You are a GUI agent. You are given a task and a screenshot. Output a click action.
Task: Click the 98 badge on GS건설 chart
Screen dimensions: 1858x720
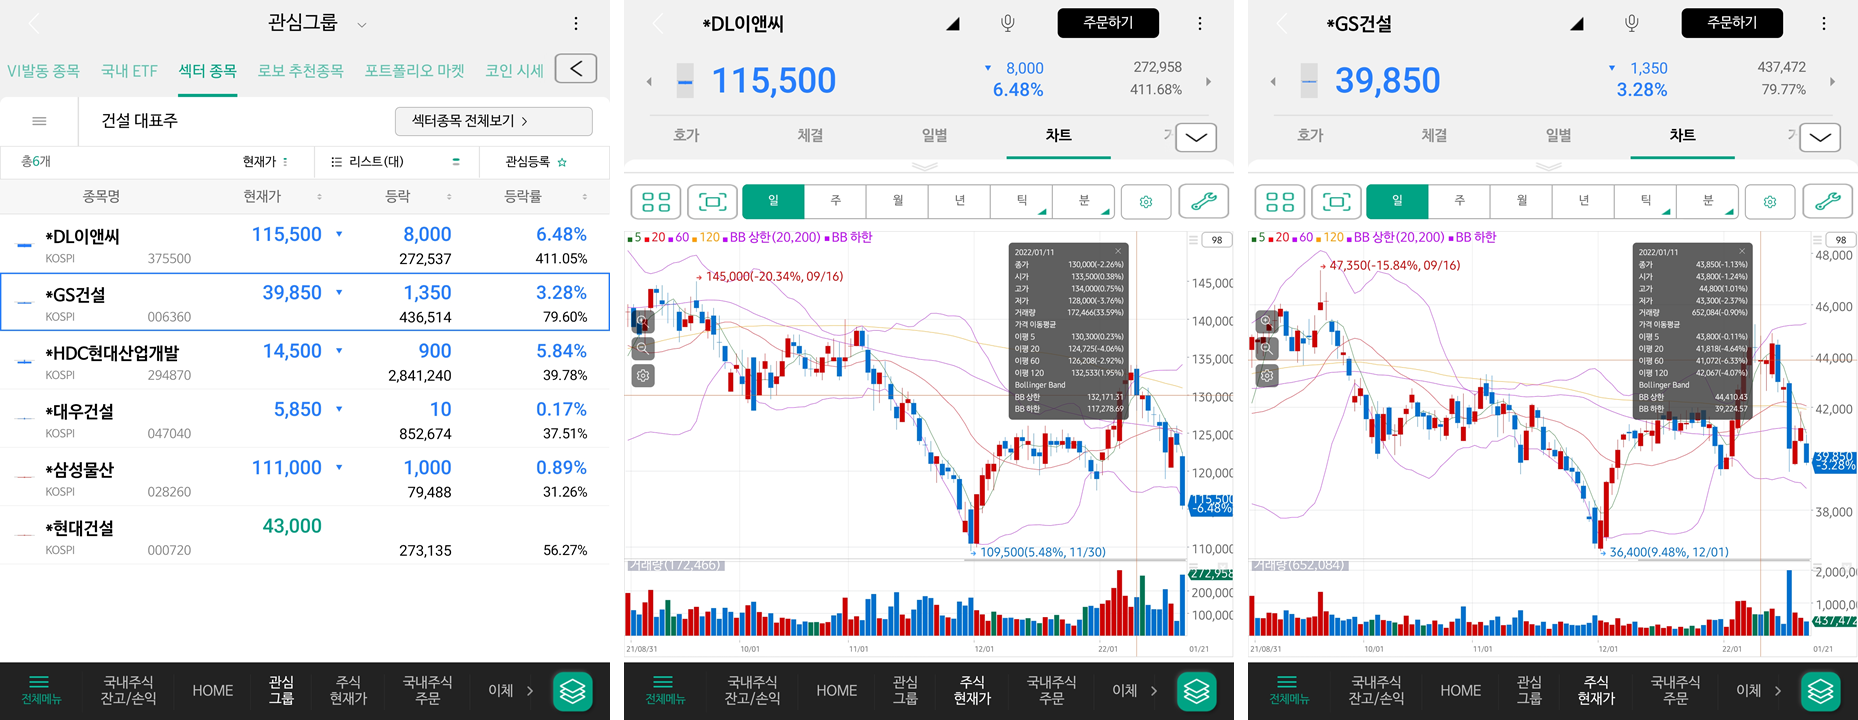coord(1841,240)
